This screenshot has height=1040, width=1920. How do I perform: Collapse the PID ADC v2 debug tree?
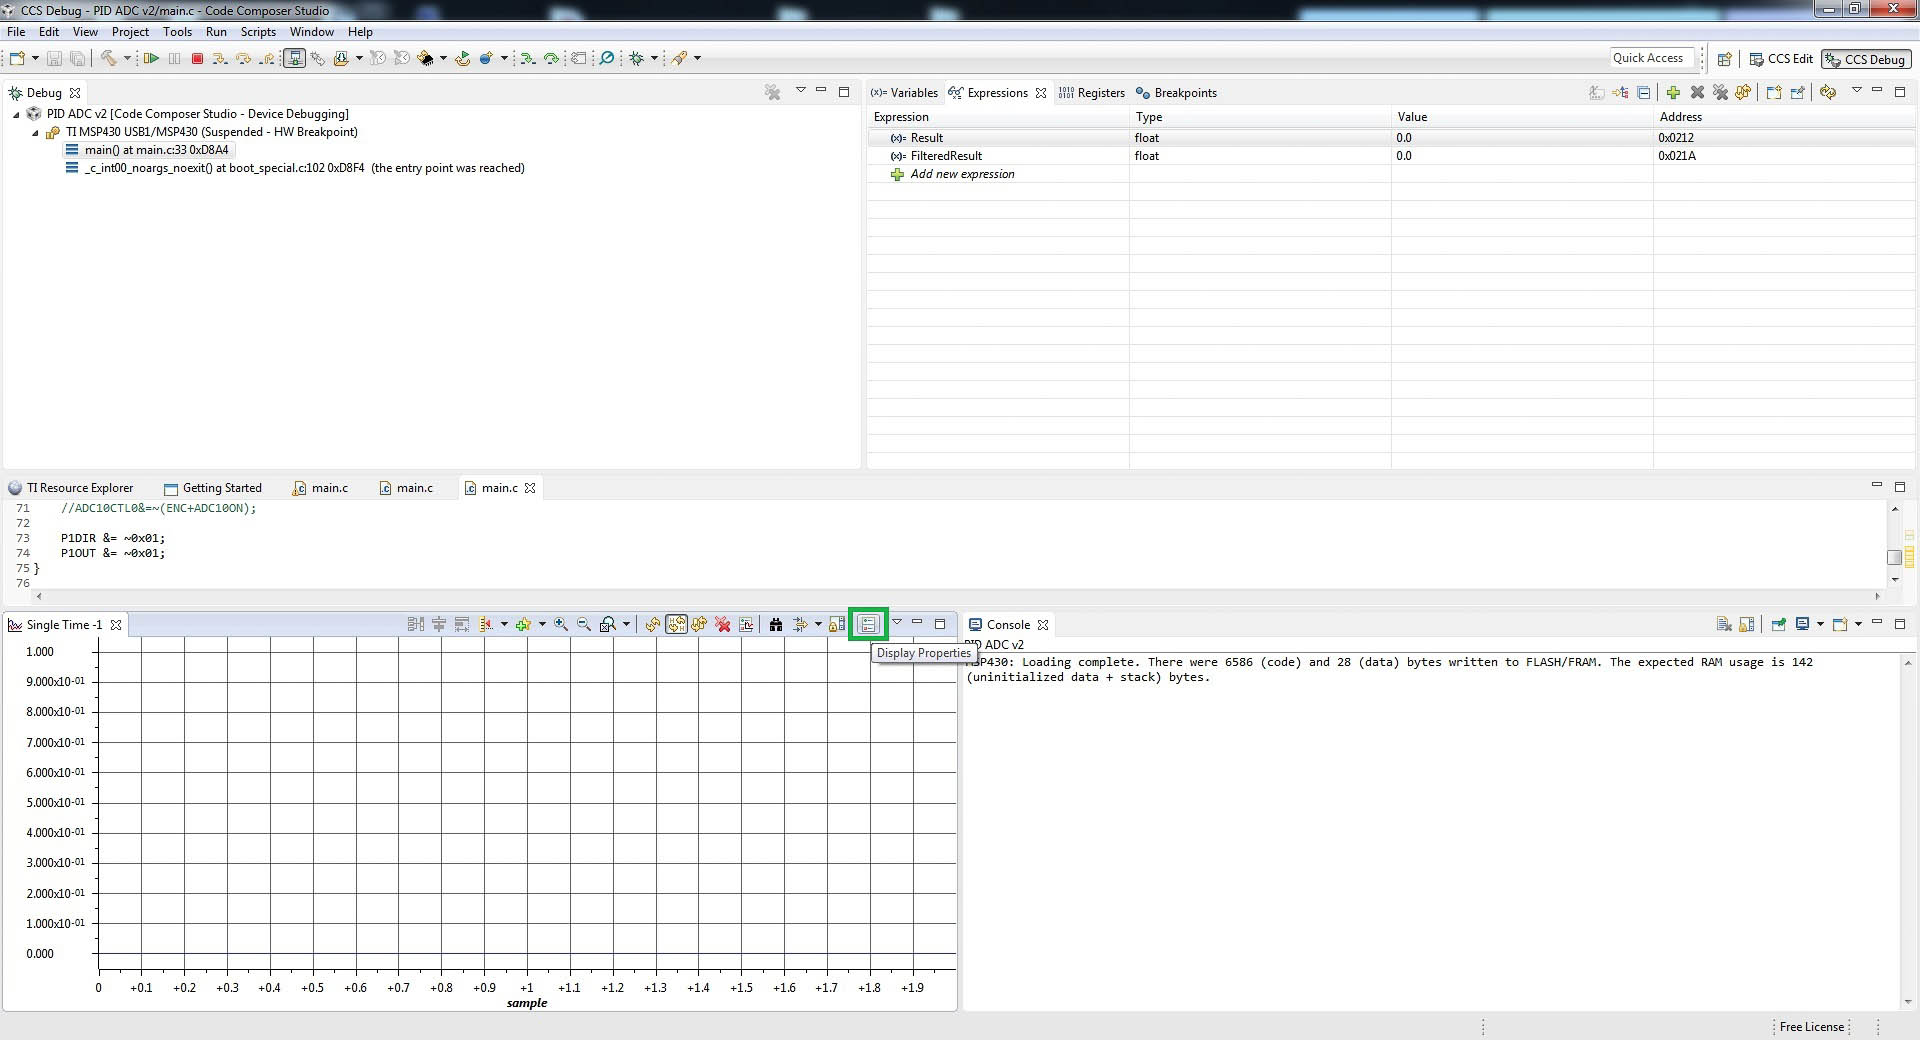point(17,114)
